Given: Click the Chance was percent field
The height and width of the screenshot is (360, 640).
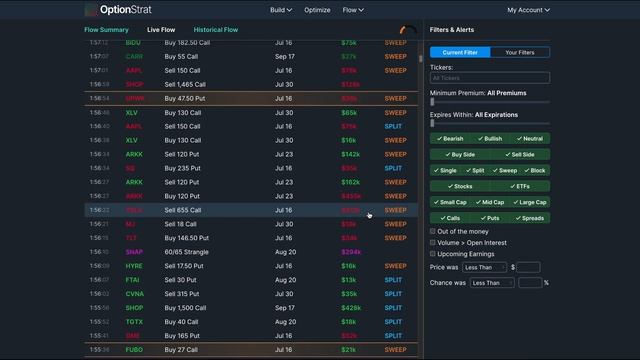Looking at the screenshot, I should pos(530,283).
